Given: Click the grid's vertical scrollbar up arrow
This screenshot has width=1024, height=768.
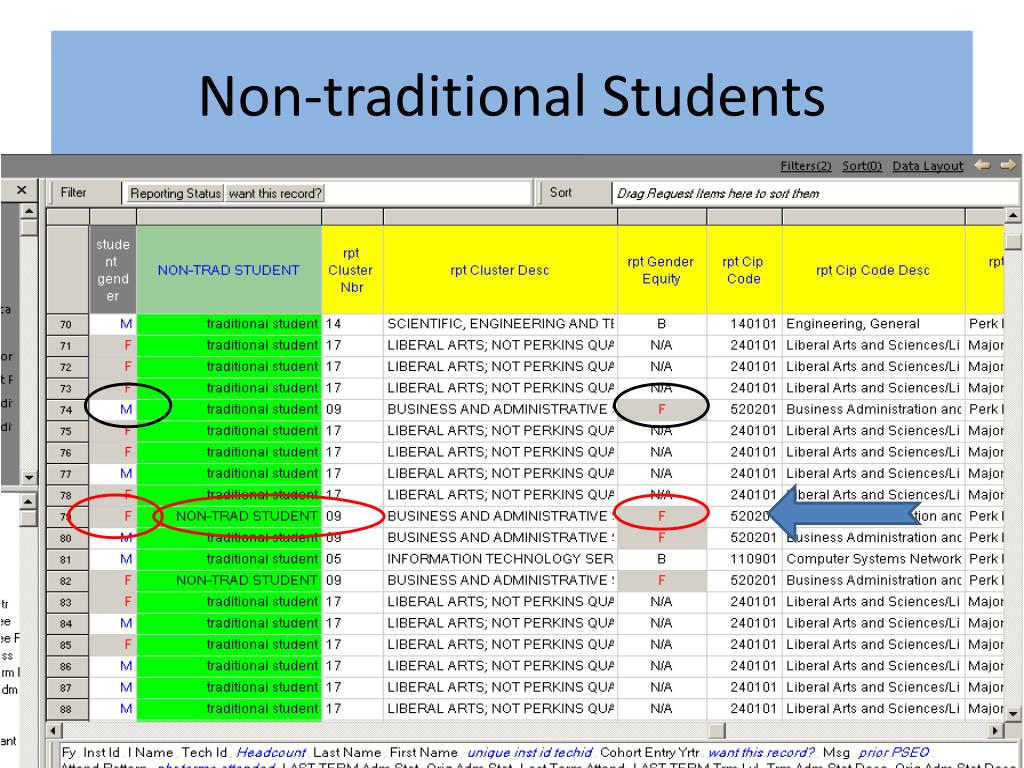Looking at the screenshot, I should tap(1014, 216).
